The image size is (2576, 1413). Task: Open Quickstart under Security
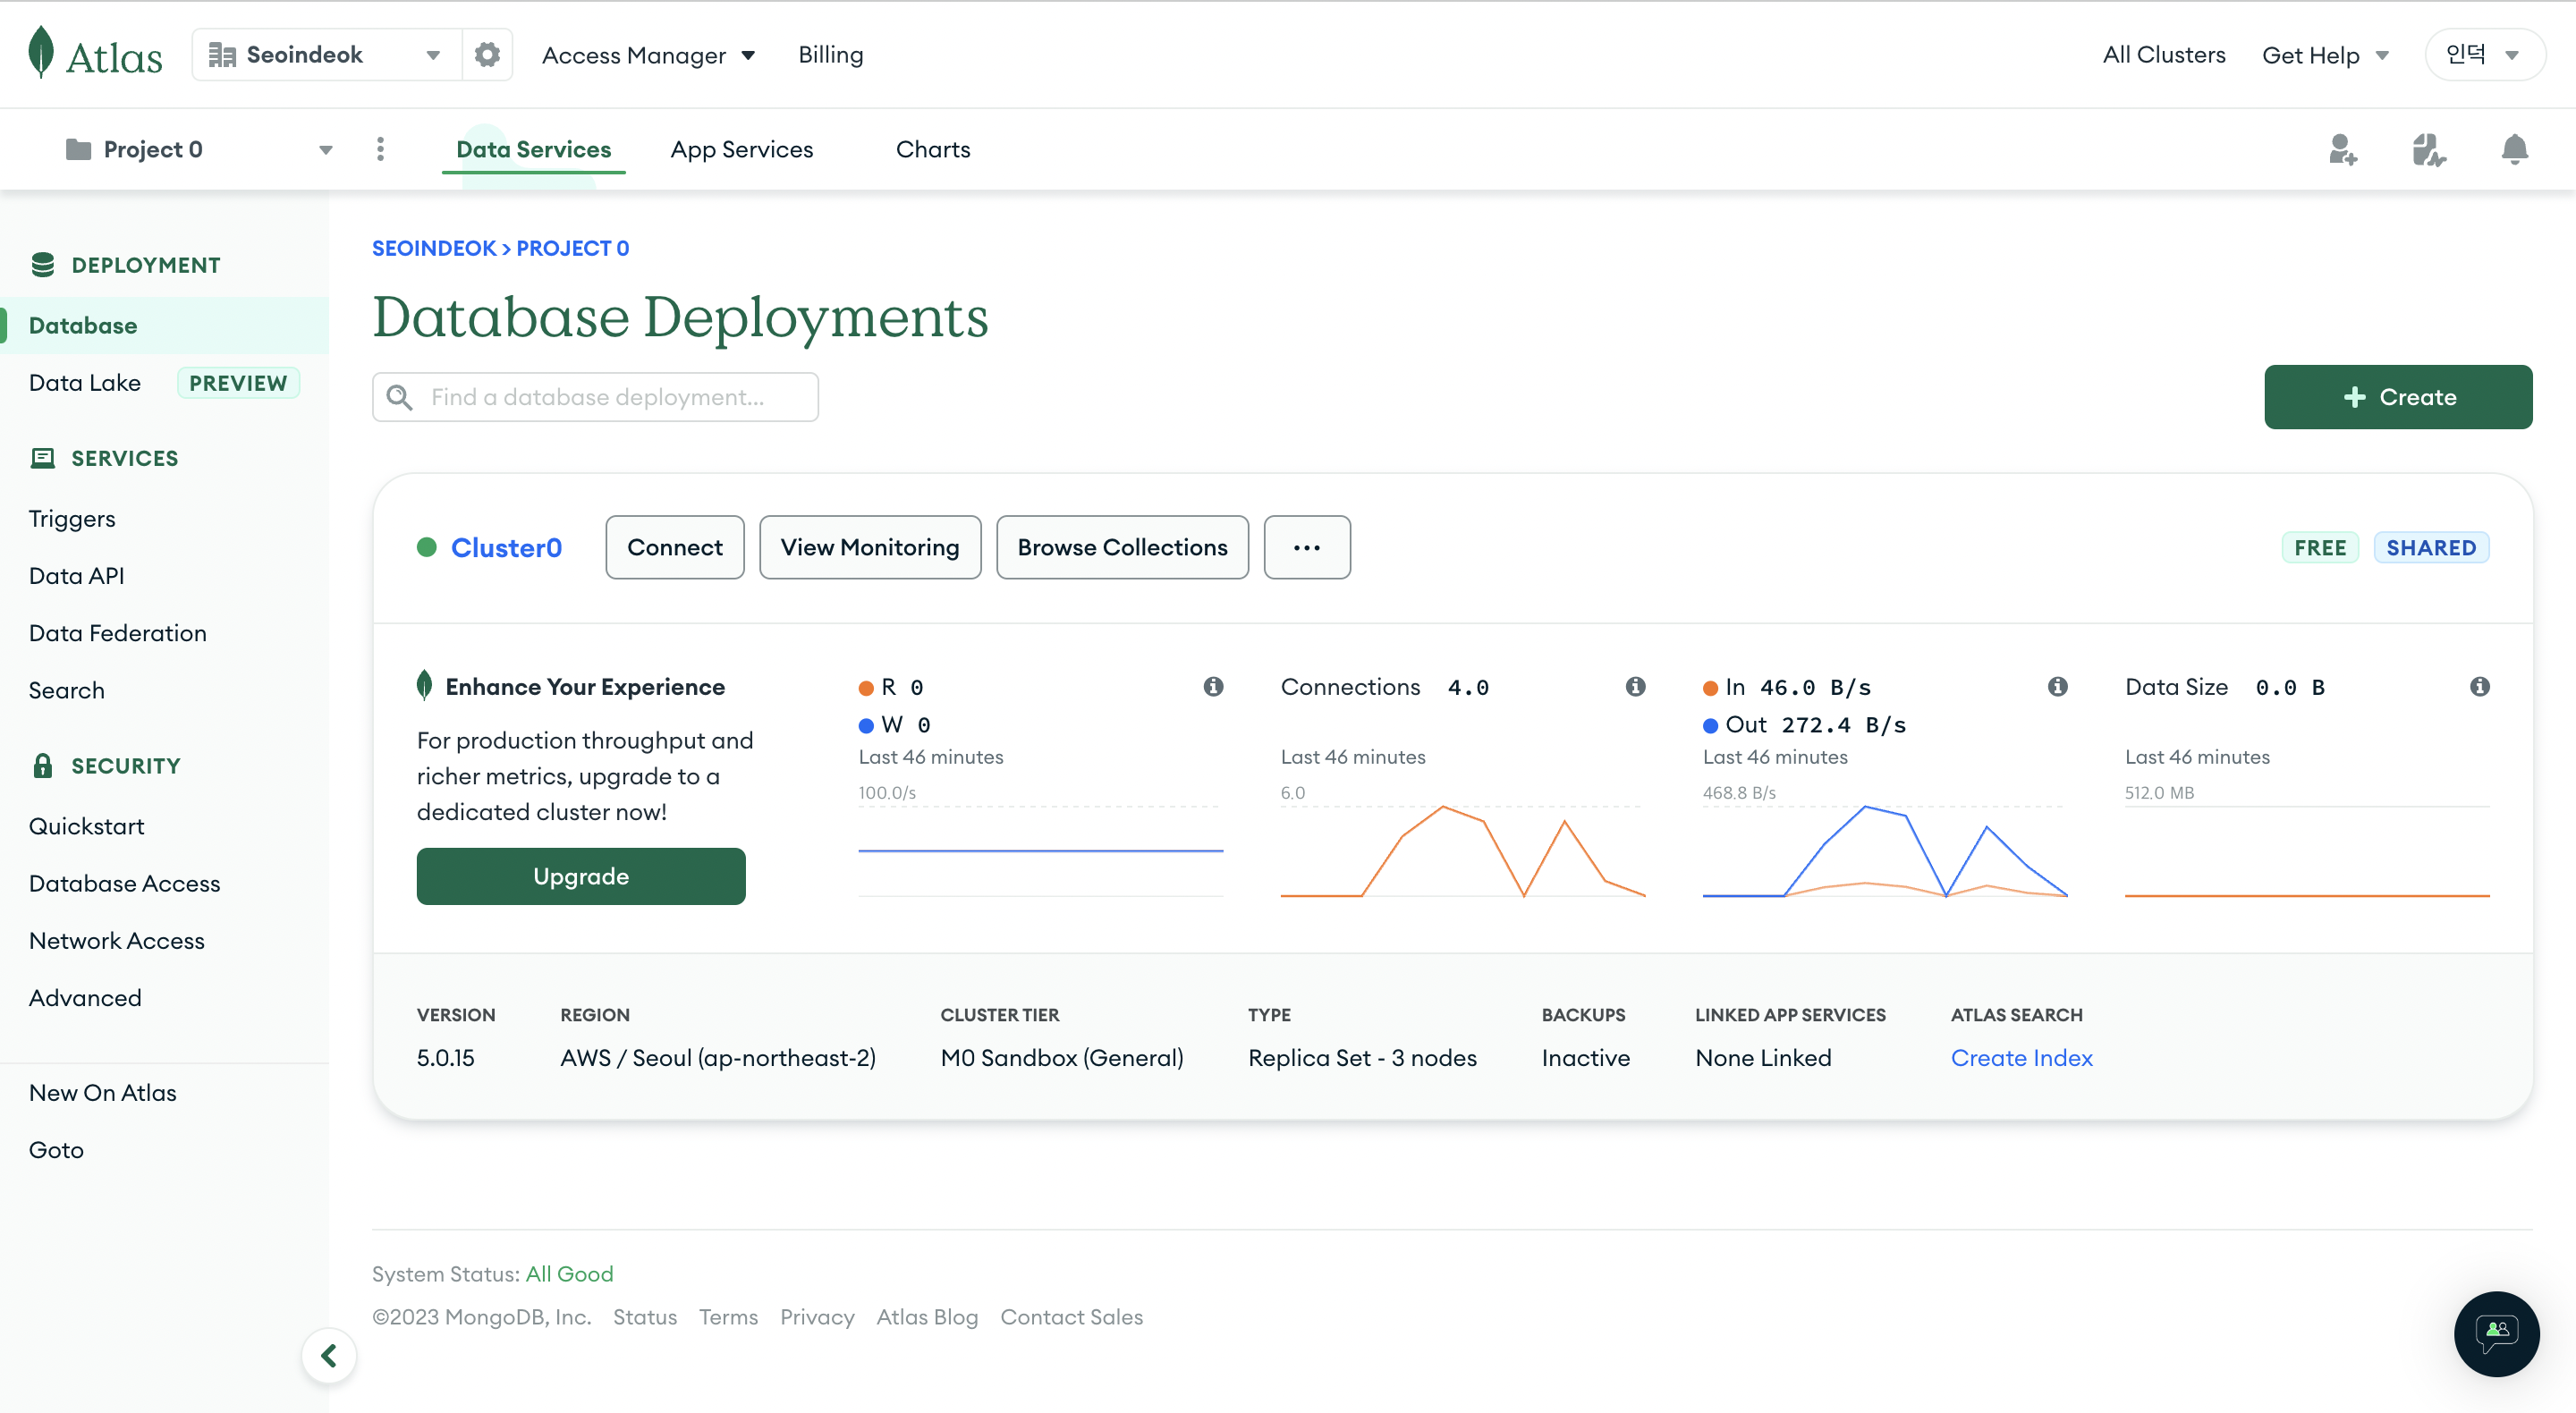coord(87,826)
